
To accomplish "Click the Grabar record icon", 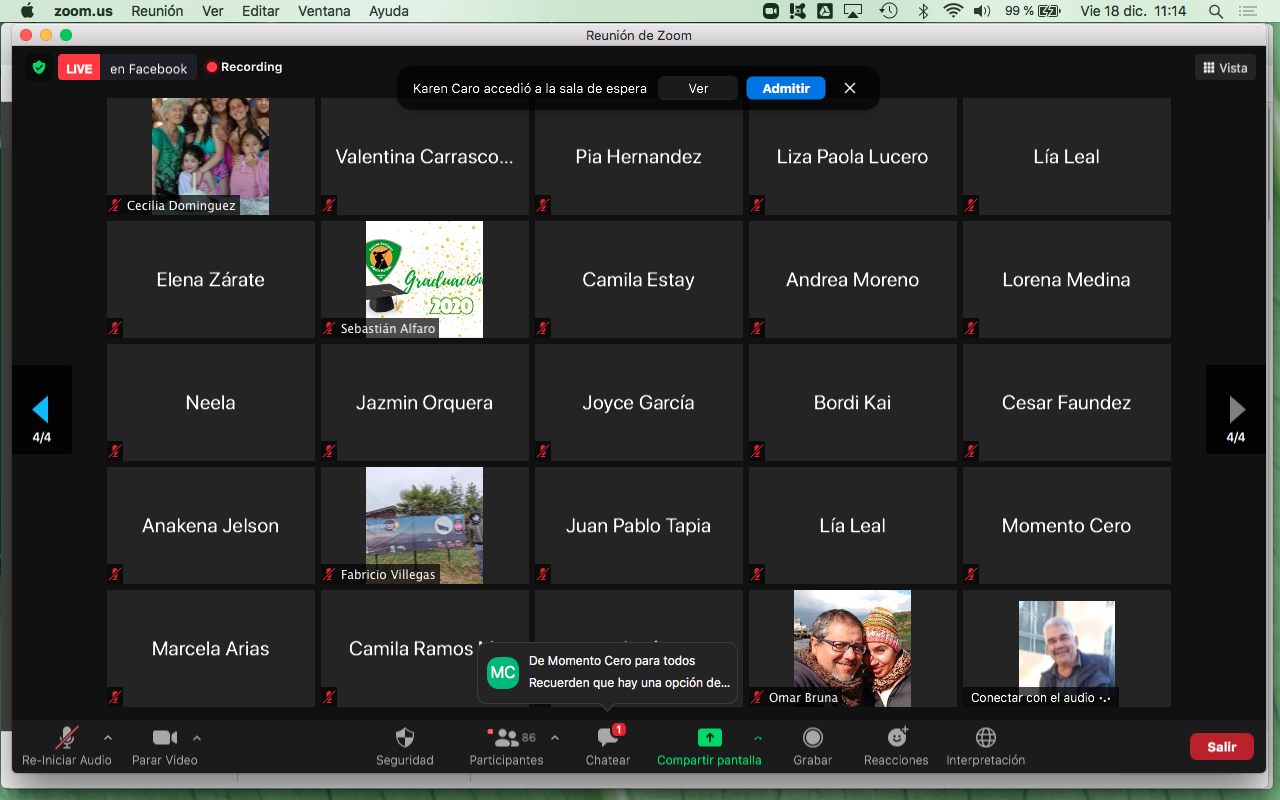I will tap(813, 739).
